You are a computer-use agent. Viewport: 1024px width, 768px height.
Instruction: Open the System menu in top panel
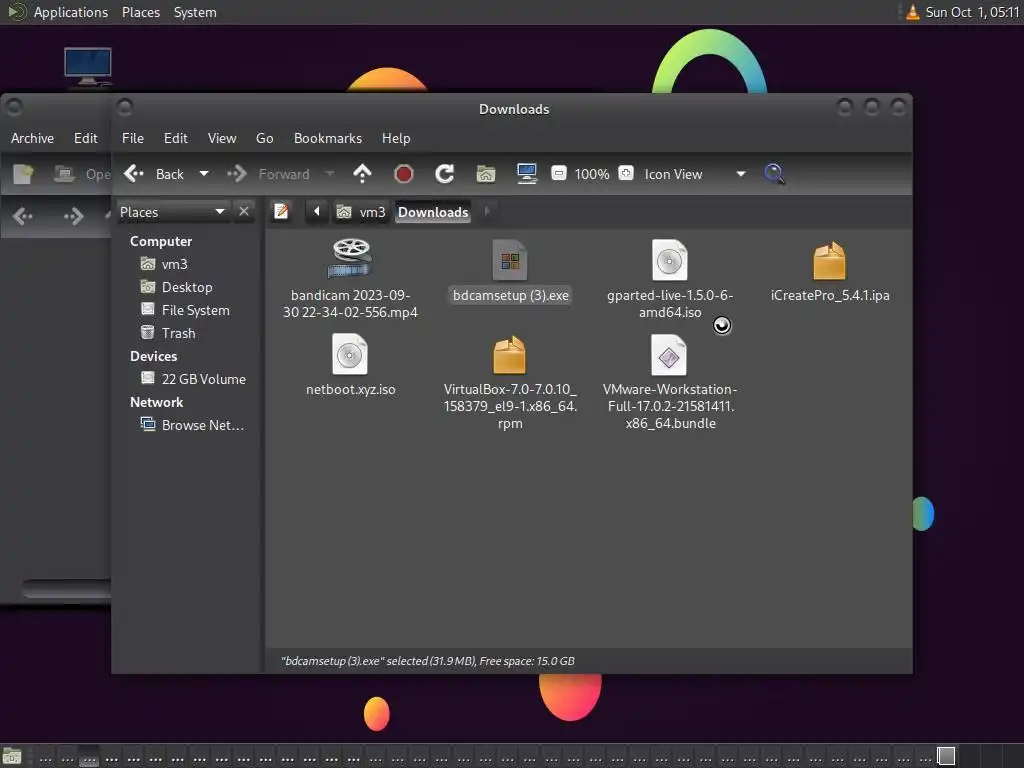click(x=195, y=12)
